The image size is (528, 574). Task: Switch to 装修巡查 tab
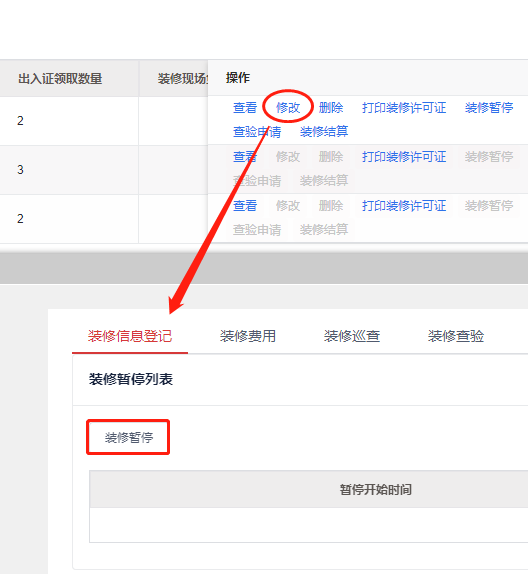[352, 336]
